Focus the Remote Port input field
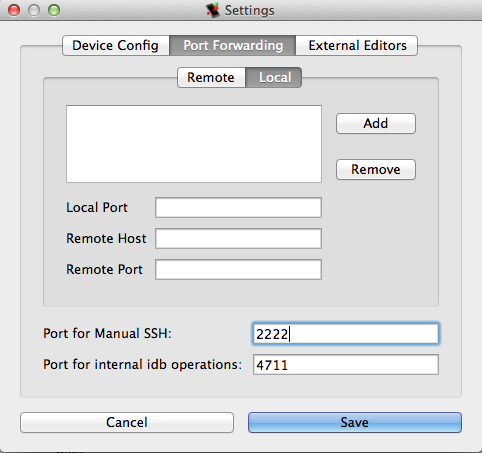The height and width of the screenshot is (453, 482). (x=238, y=269)
